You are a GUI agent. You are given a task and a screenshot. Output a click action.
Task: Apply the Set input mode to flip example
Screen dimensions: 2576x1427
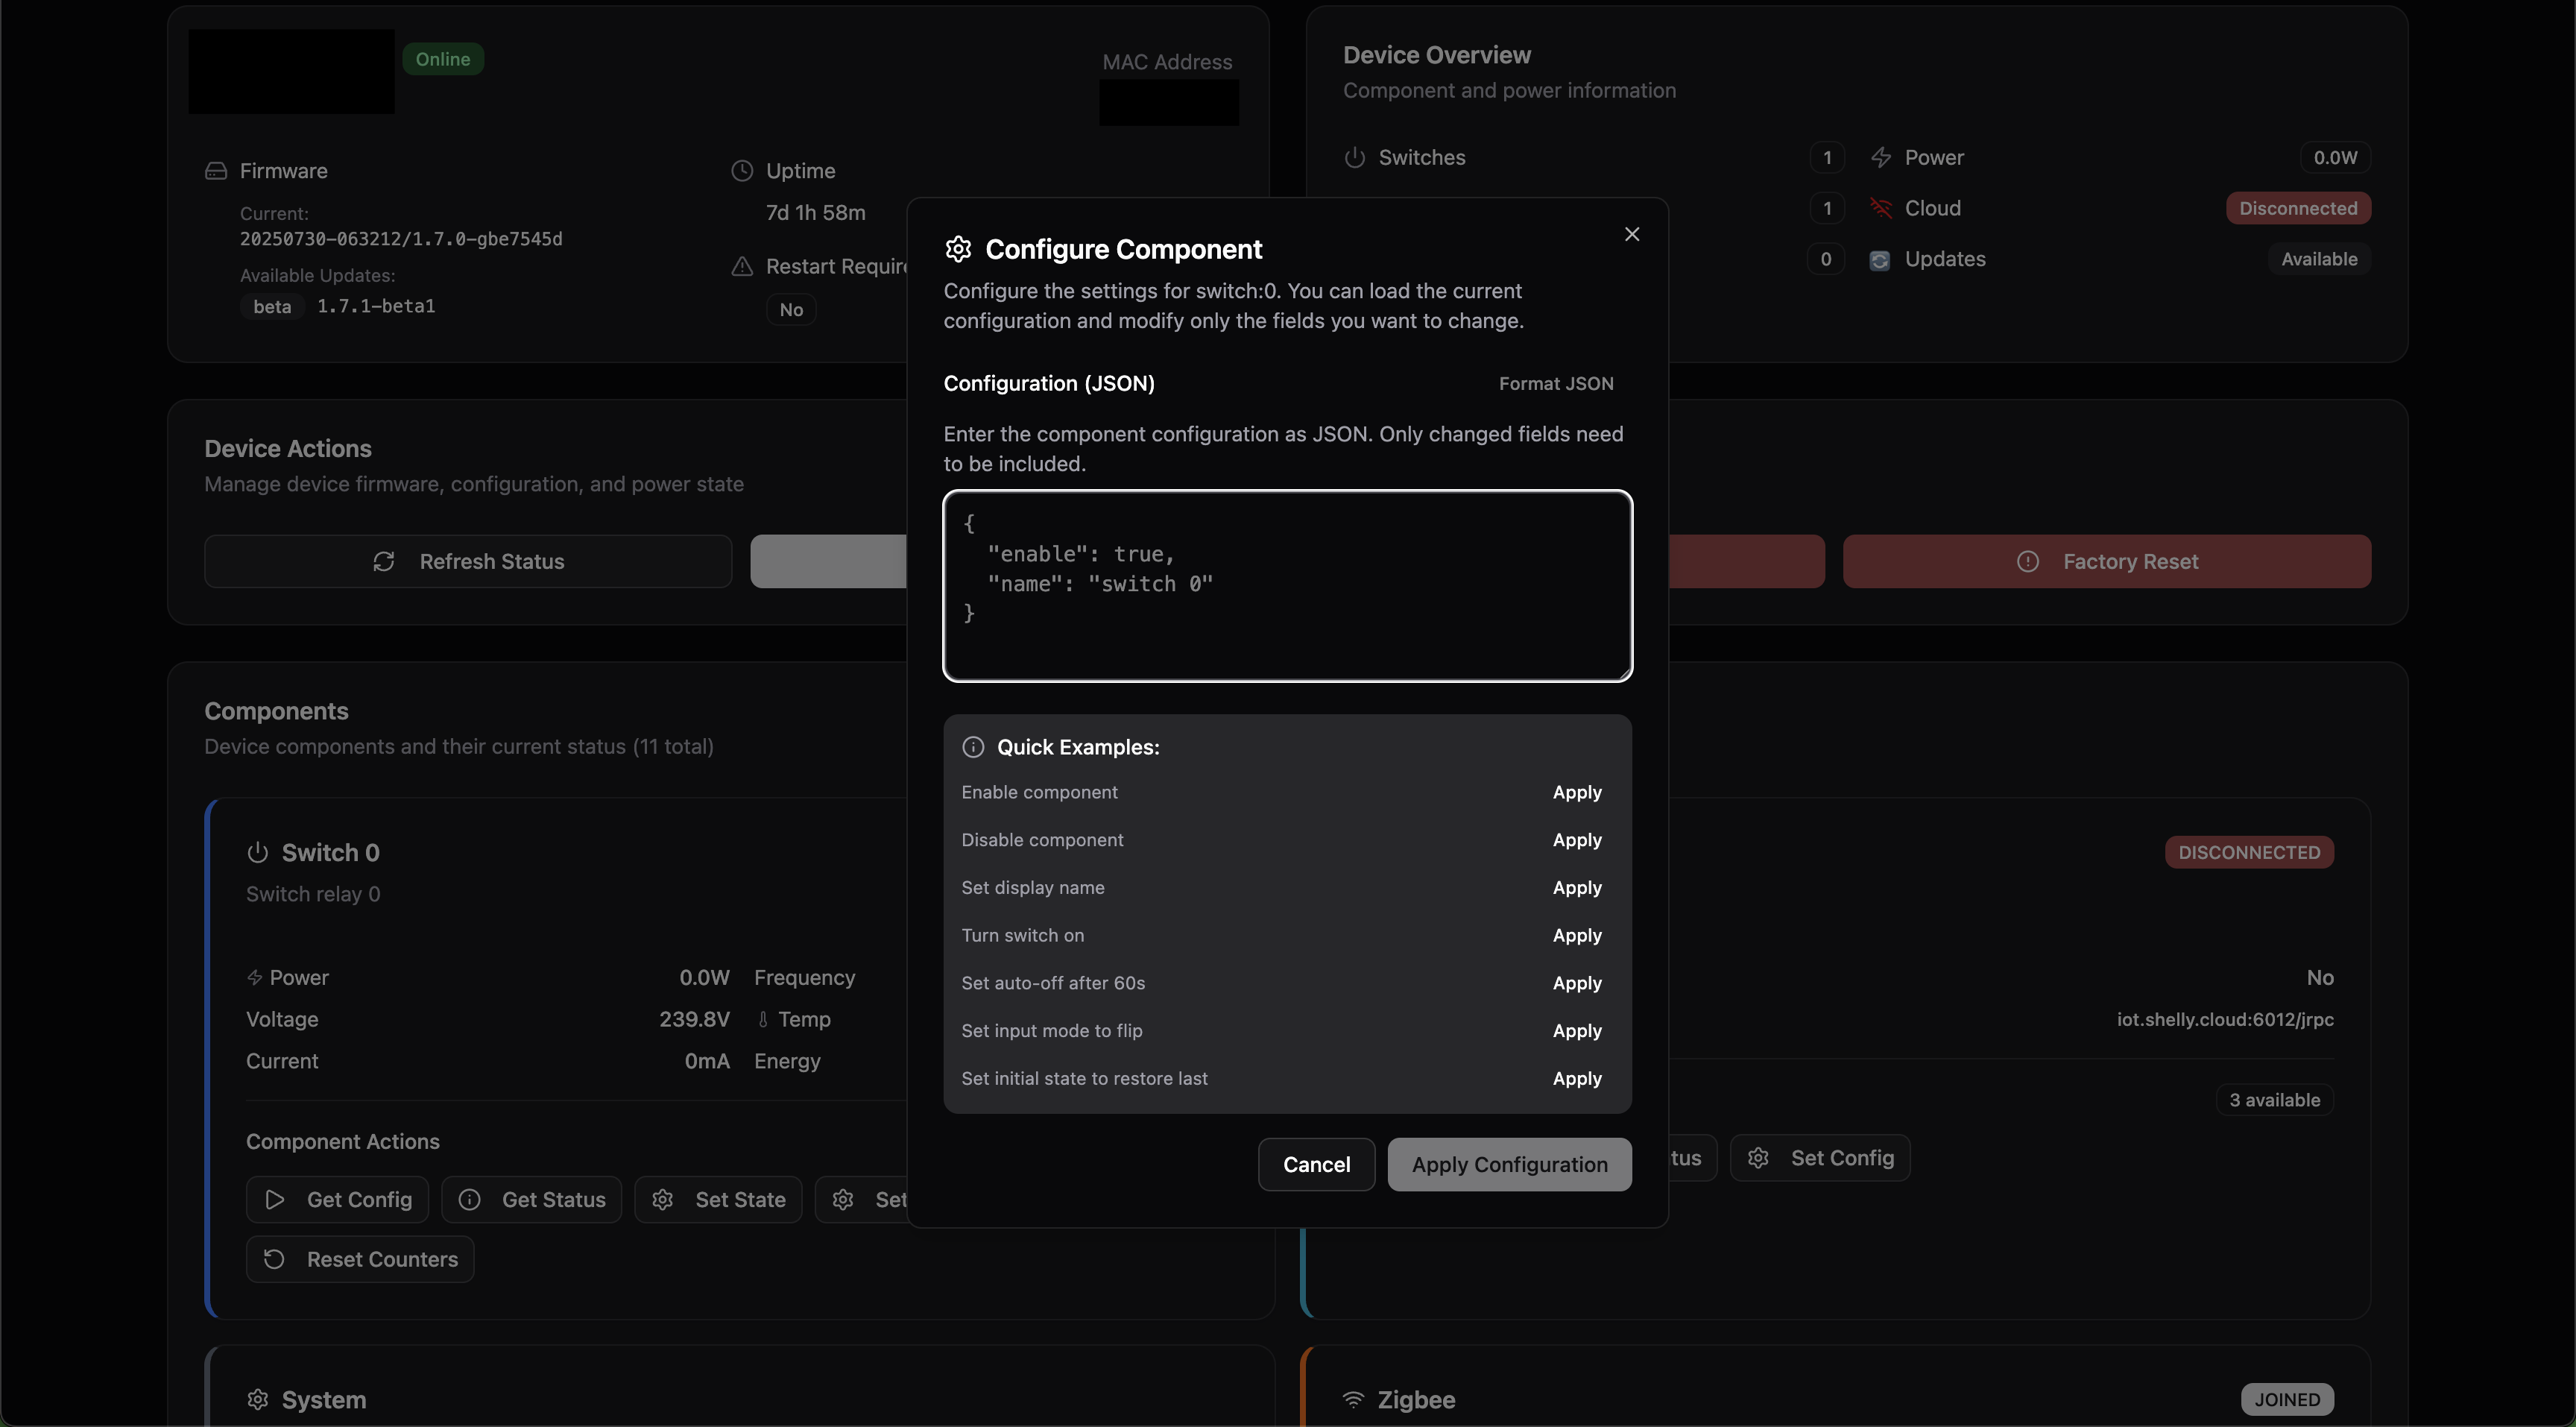click(1577, 1031)
